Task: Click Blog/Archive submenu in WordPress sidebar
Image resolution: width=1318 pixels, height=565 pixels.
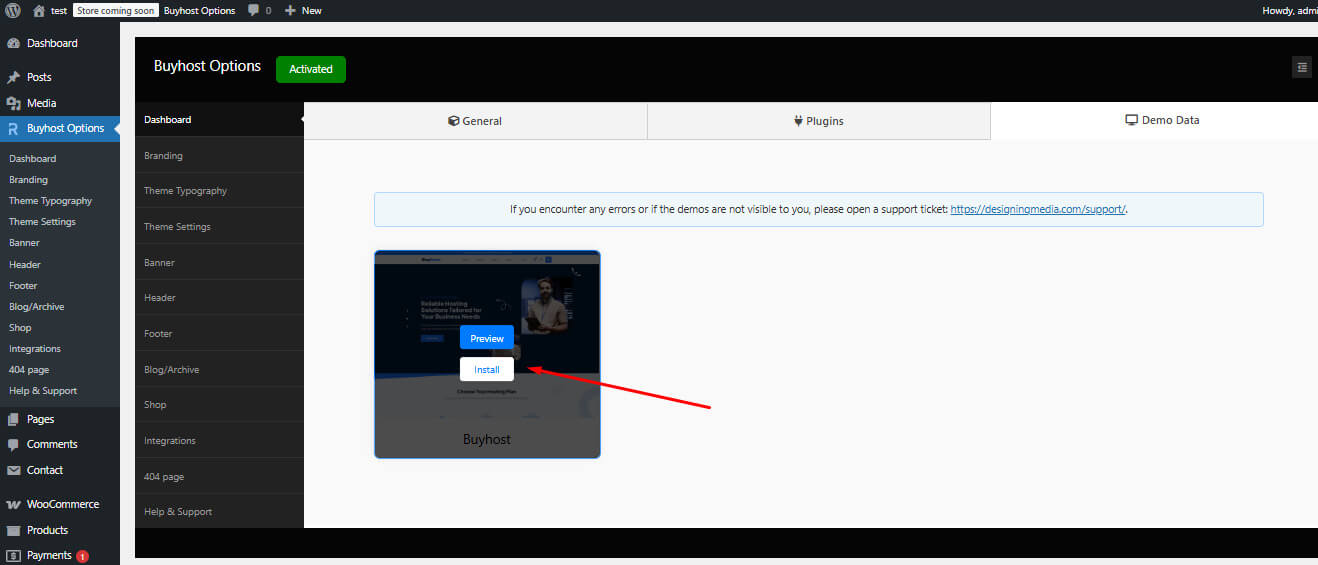Action: point(36,306)
